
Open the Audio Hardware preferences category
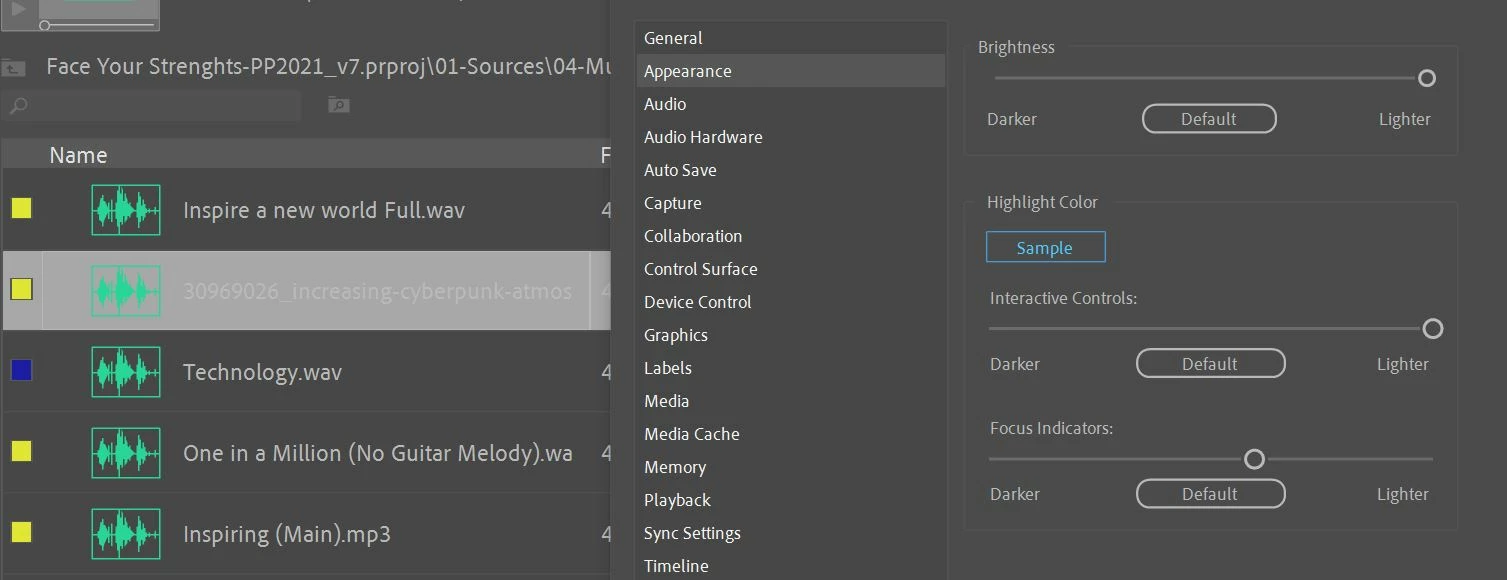pos(703,137)
